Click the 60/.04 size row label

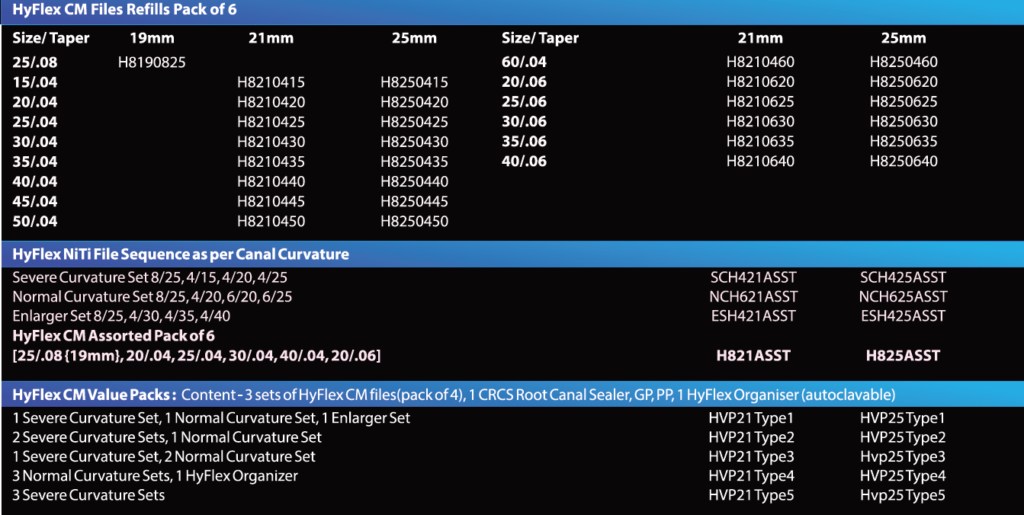click(x=524, y=62)
